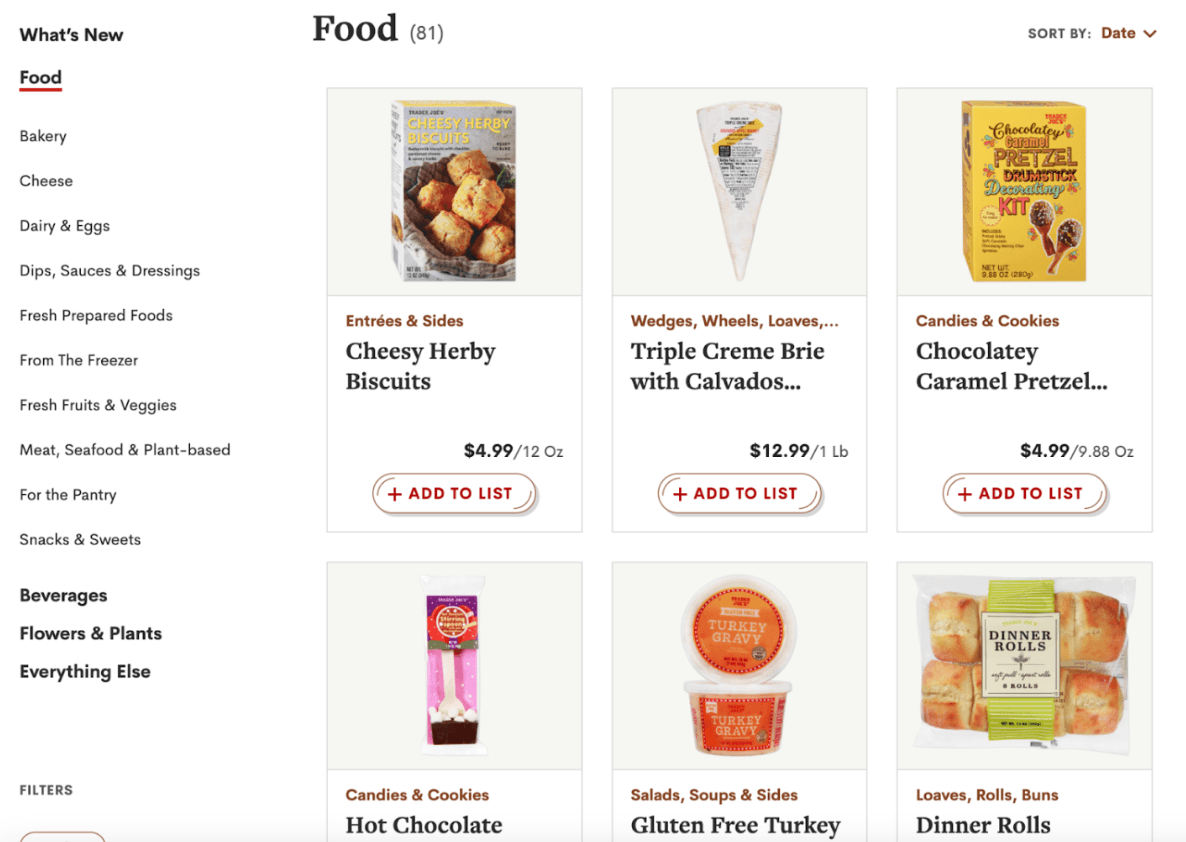The width and height of the screenshot is (1186, 842).
Task: Open the Triple Creme Brie wedge image
Action: (x=739, y=191)
